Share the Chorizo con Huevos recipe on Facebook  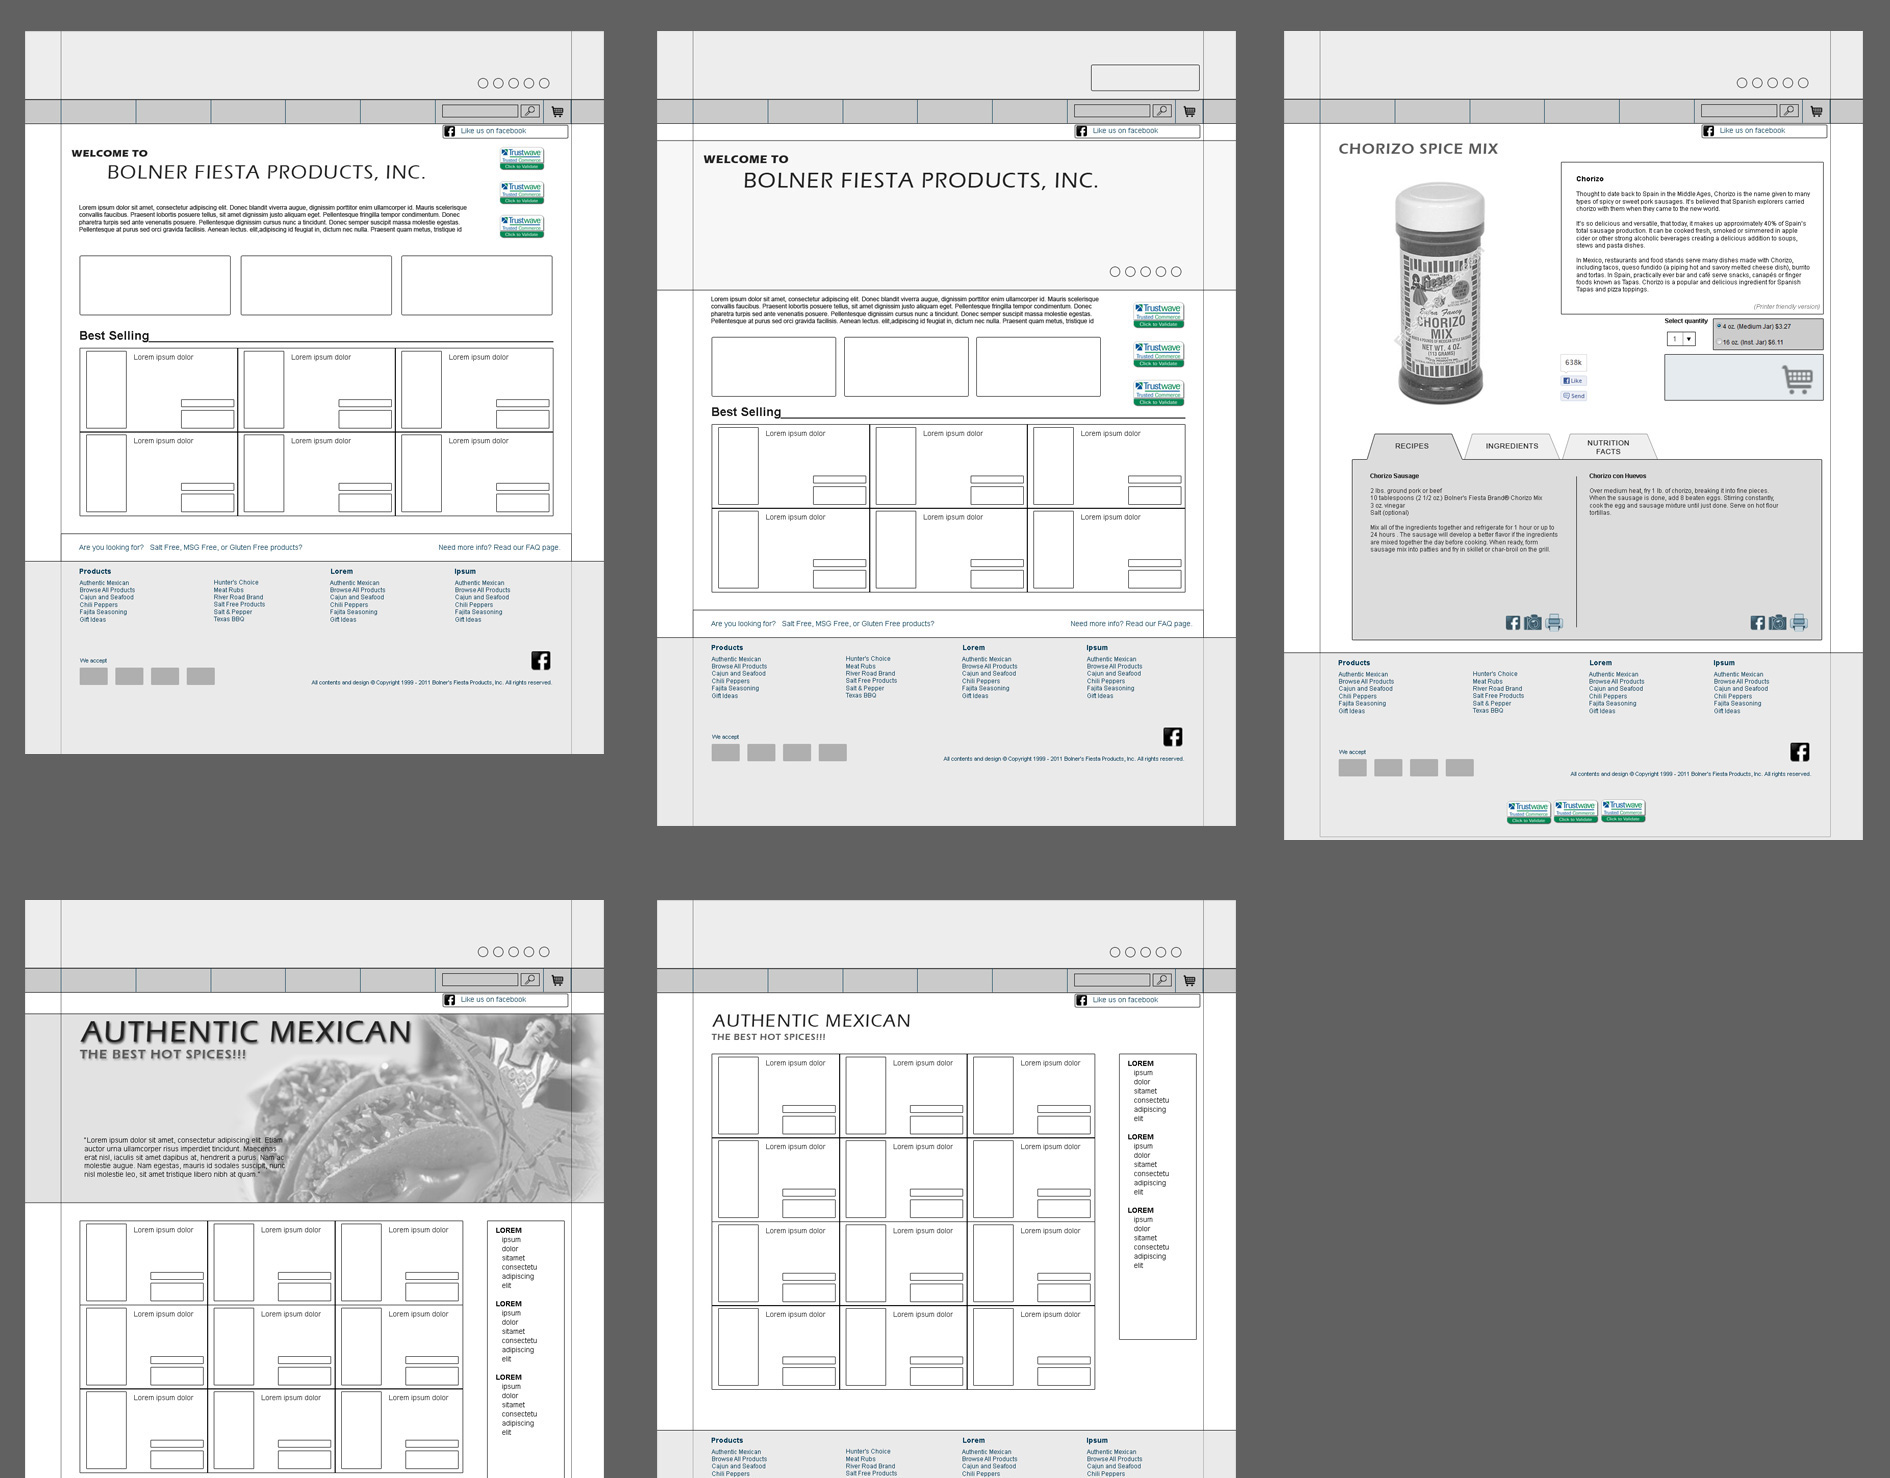[x=1757, y=623]
